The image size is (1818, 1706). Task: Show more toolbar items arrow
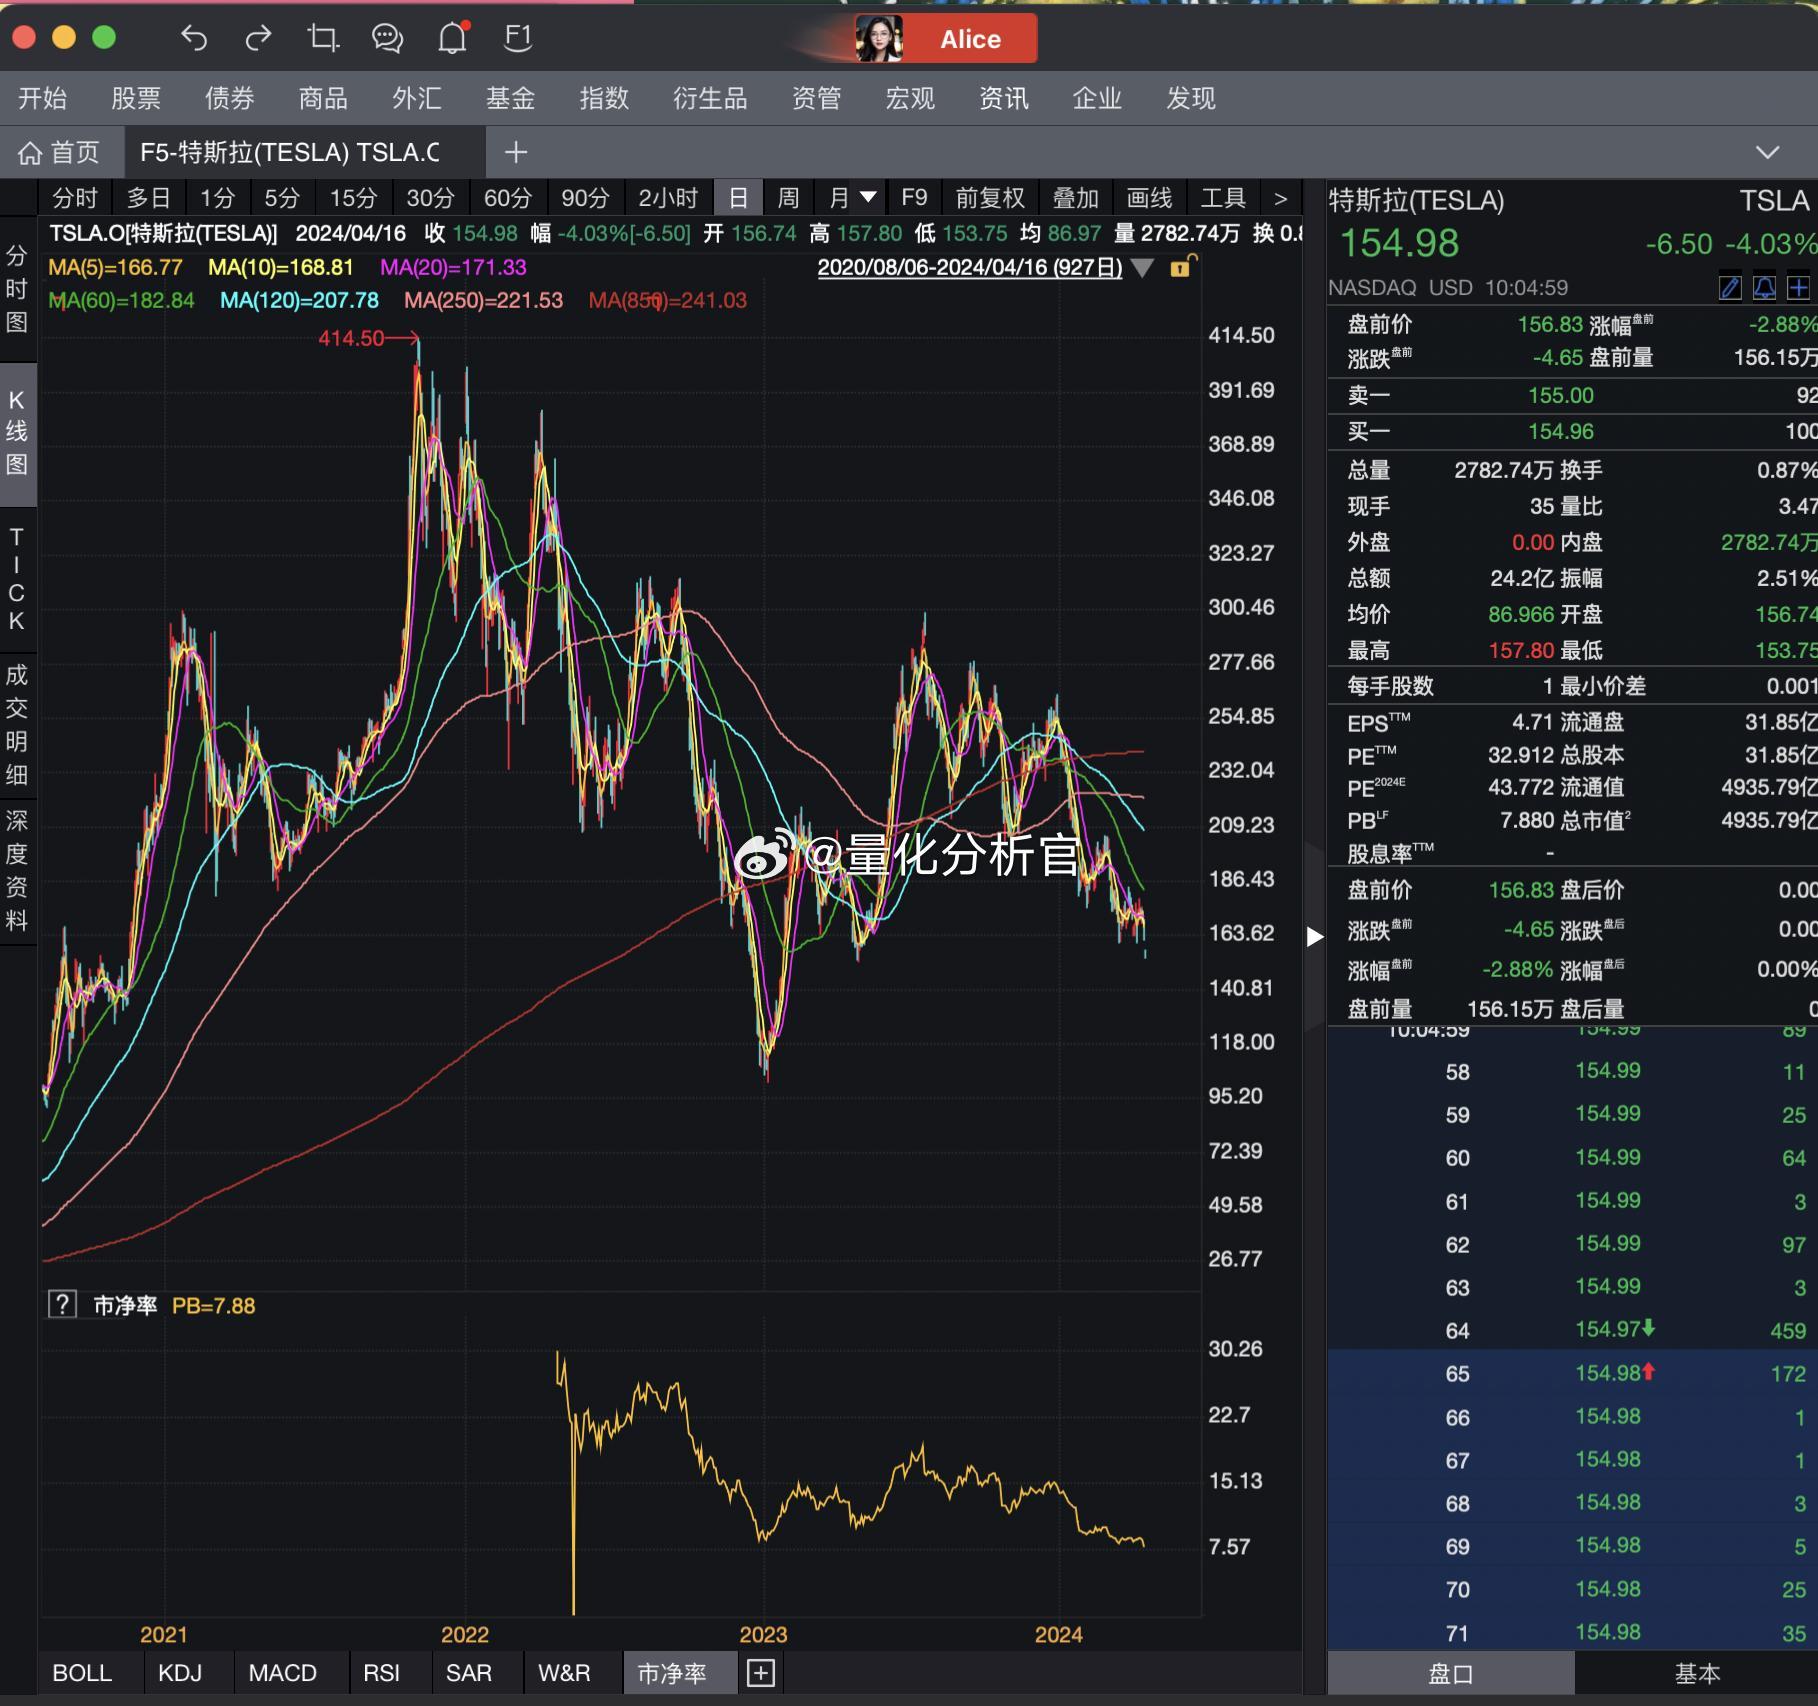1281,198
